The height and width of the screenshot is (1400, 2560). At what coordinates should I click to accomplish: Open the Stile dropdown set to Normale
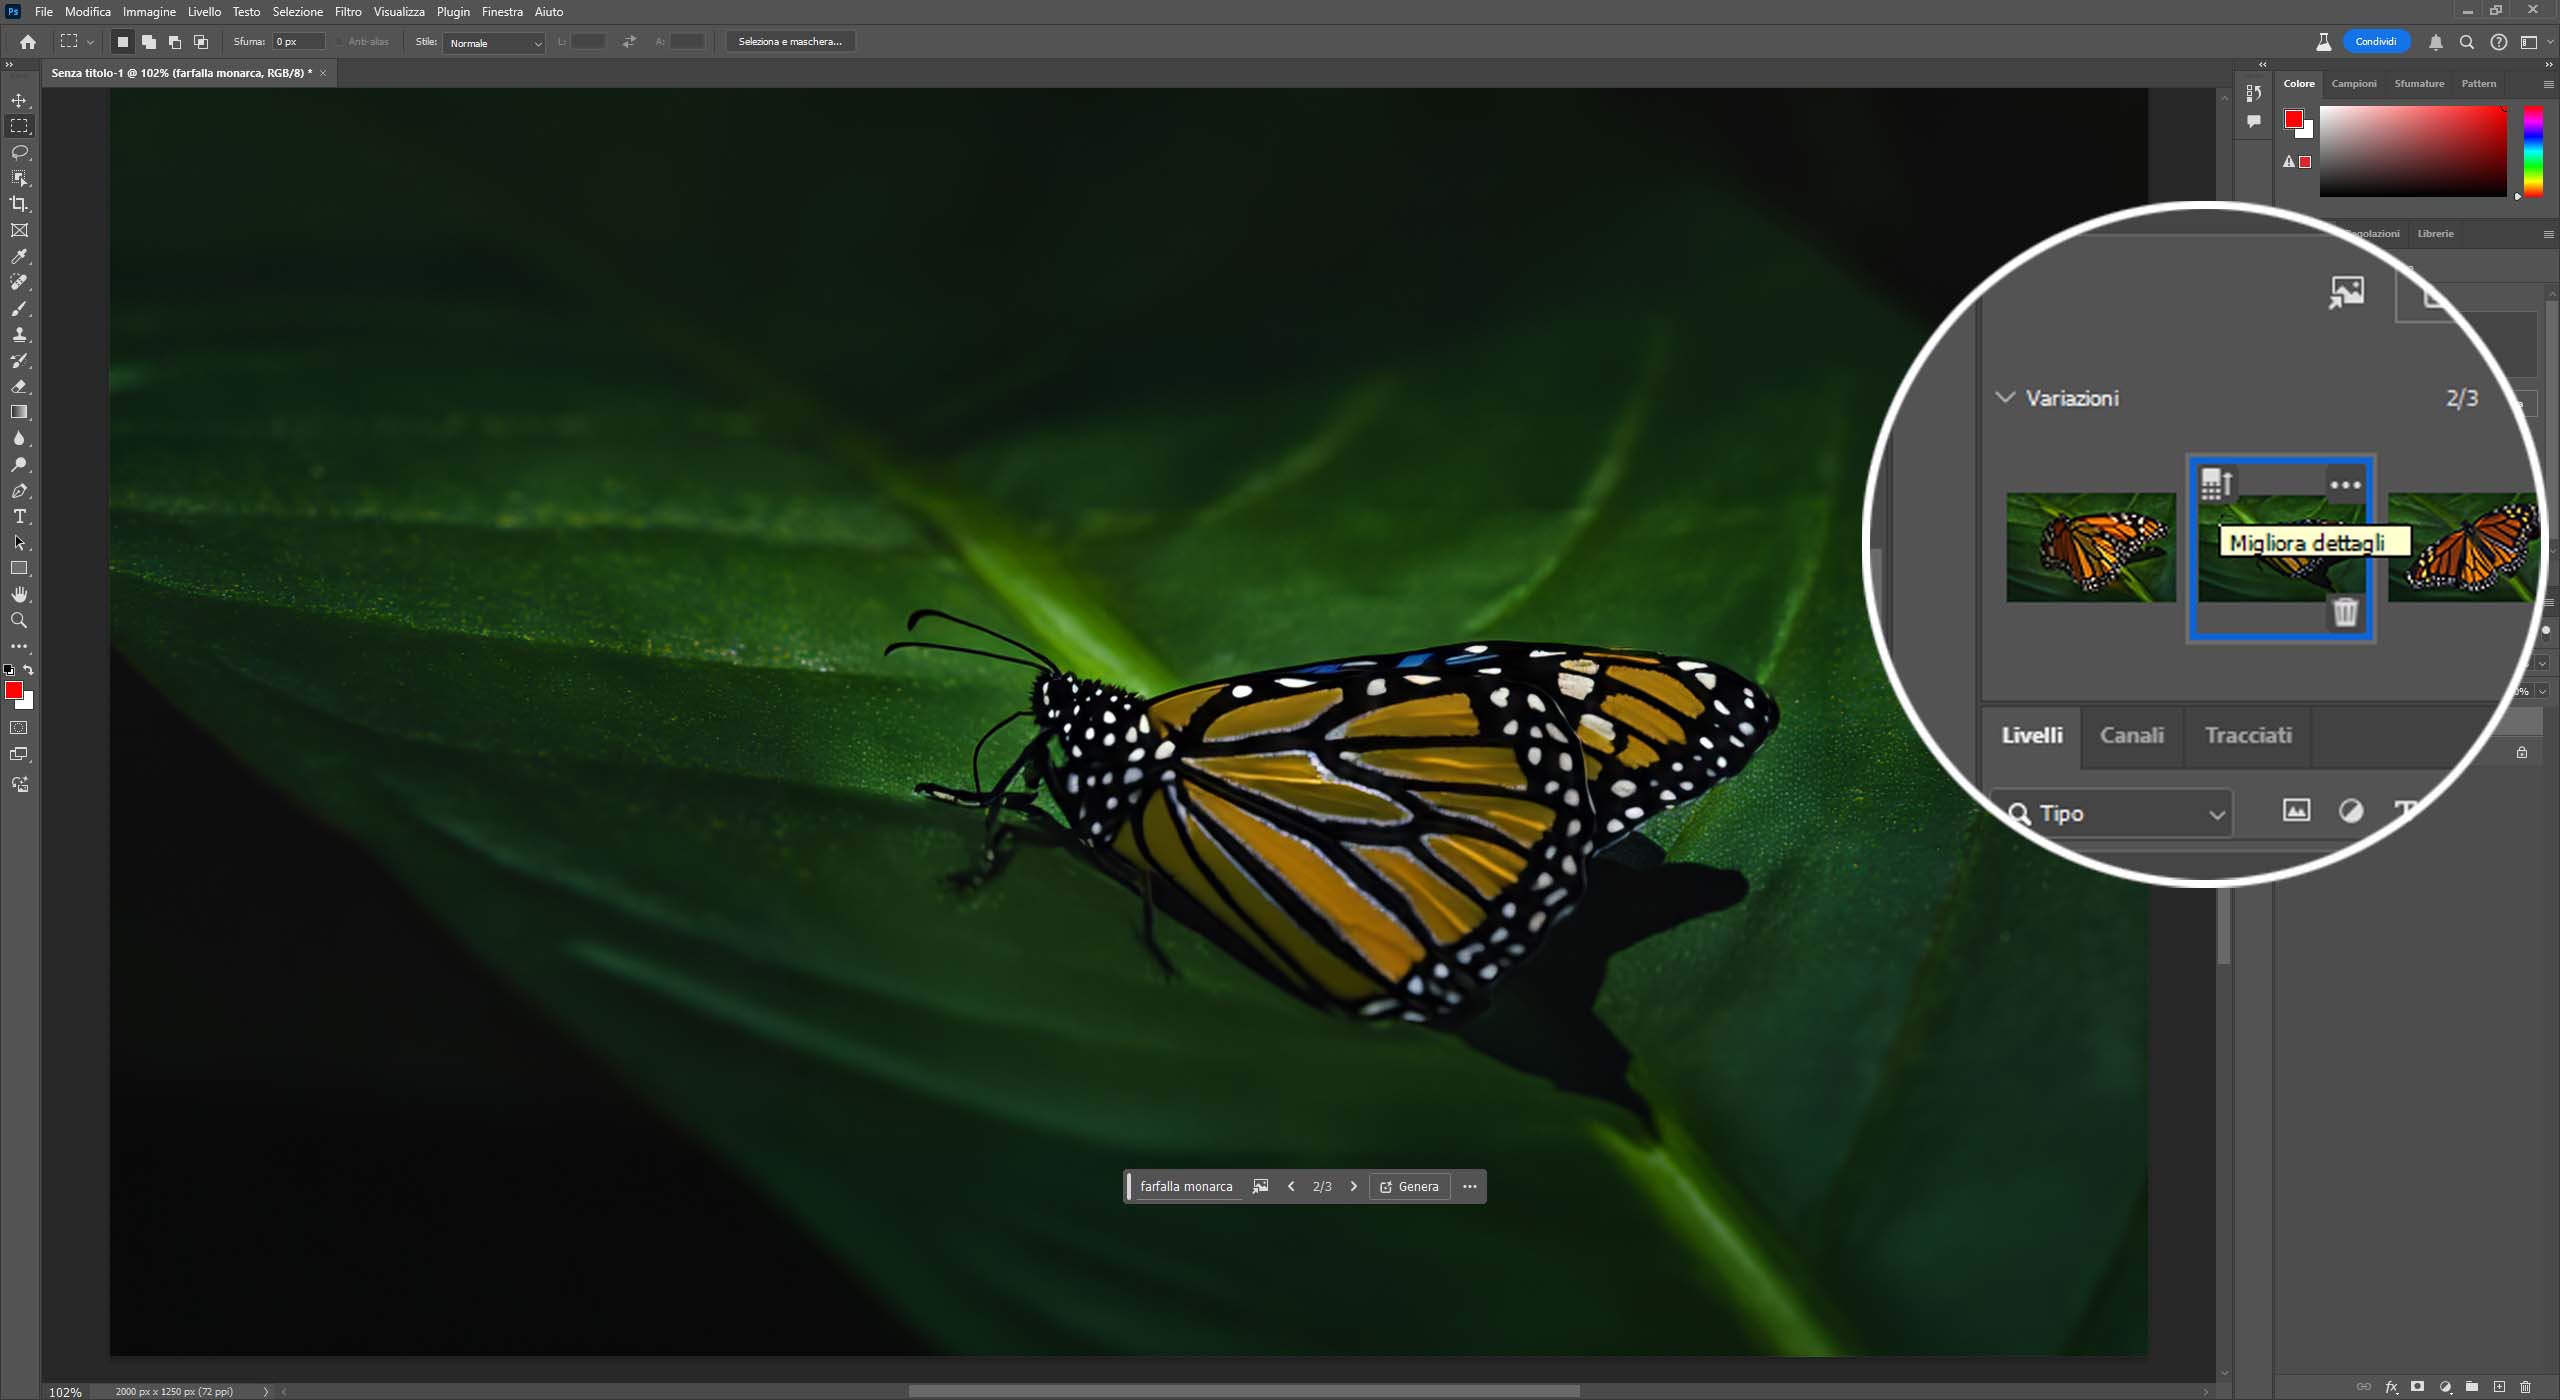coord(495,43)
